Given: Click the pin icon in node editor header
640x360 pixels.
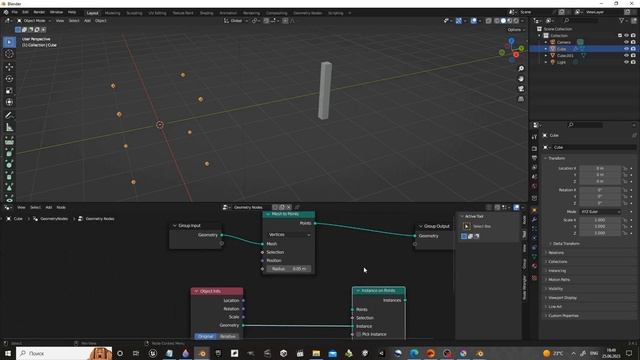Looking at the screenshot, I should click(x=297, y=207).
